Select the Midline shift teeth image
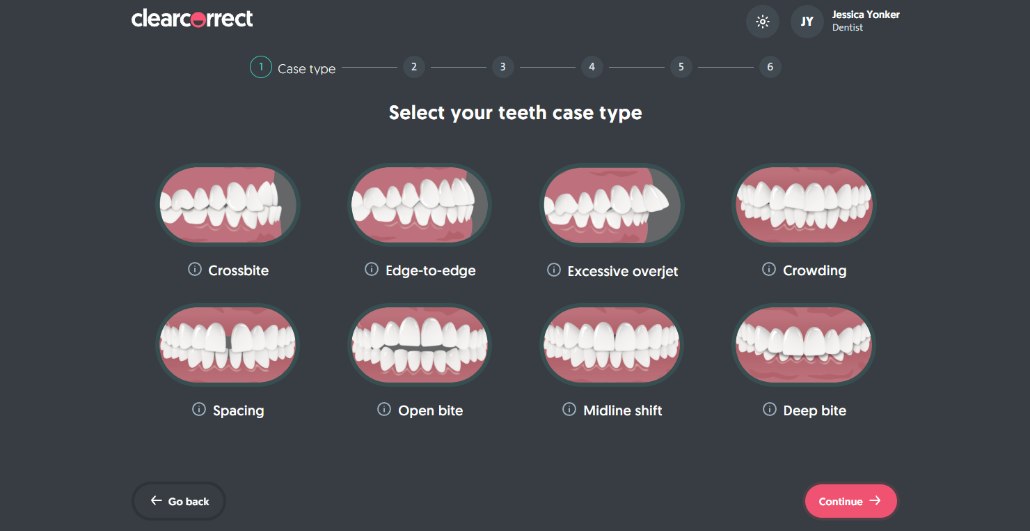The height and width of the screenshot is (531, 1030). tap(612, 345)
